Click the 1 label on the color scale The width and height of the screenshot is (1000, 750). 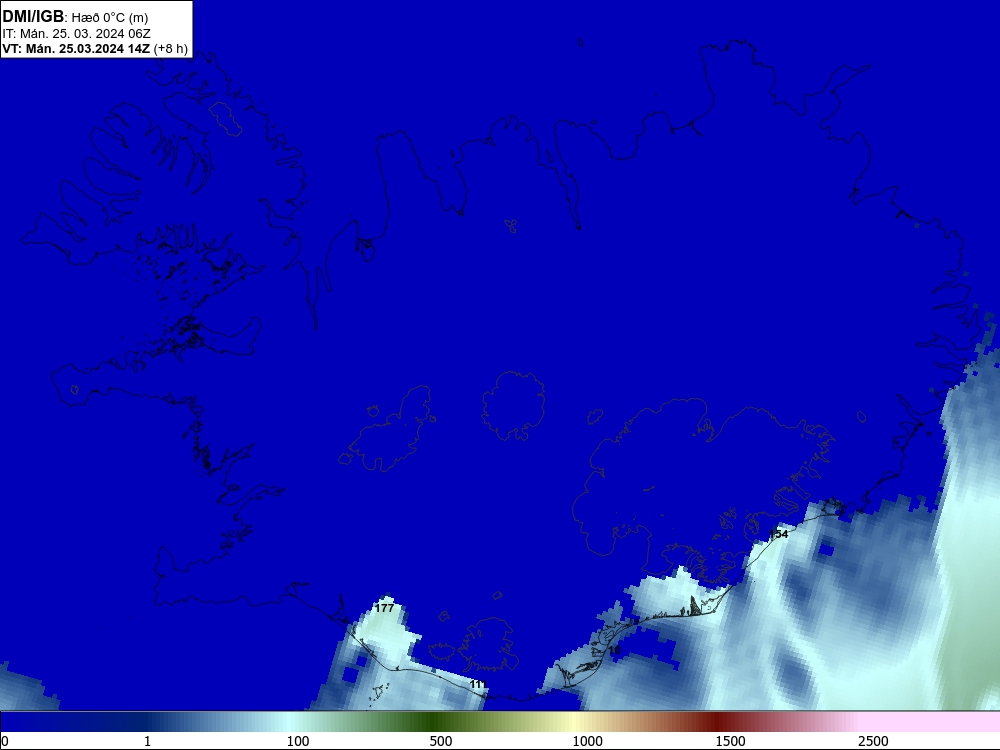pos(147,741)
